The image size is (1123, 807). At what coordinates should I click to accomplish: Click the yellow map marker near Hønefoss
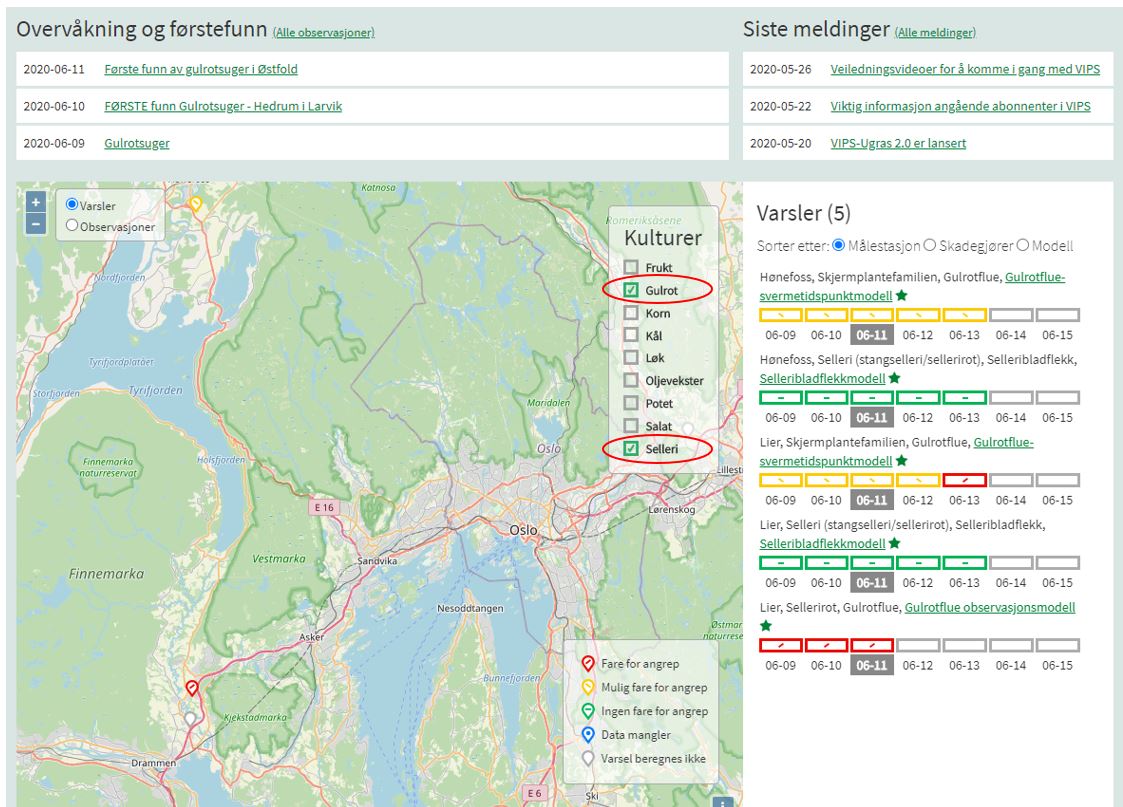coord(196,204)
